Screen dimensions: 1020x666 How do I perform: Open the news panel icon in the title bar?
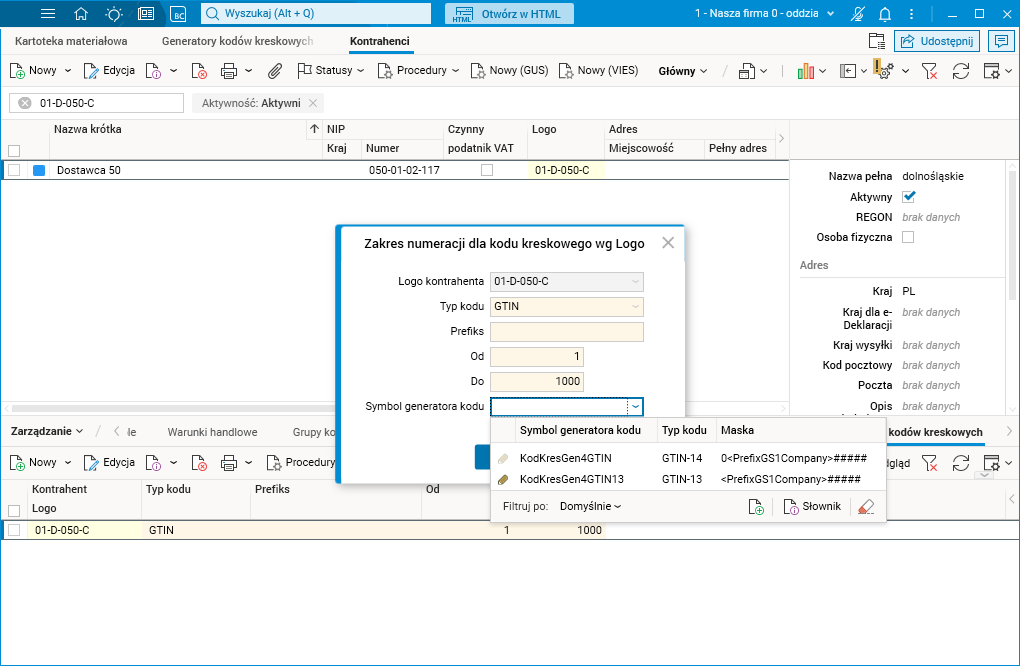(x=146, y=14)
